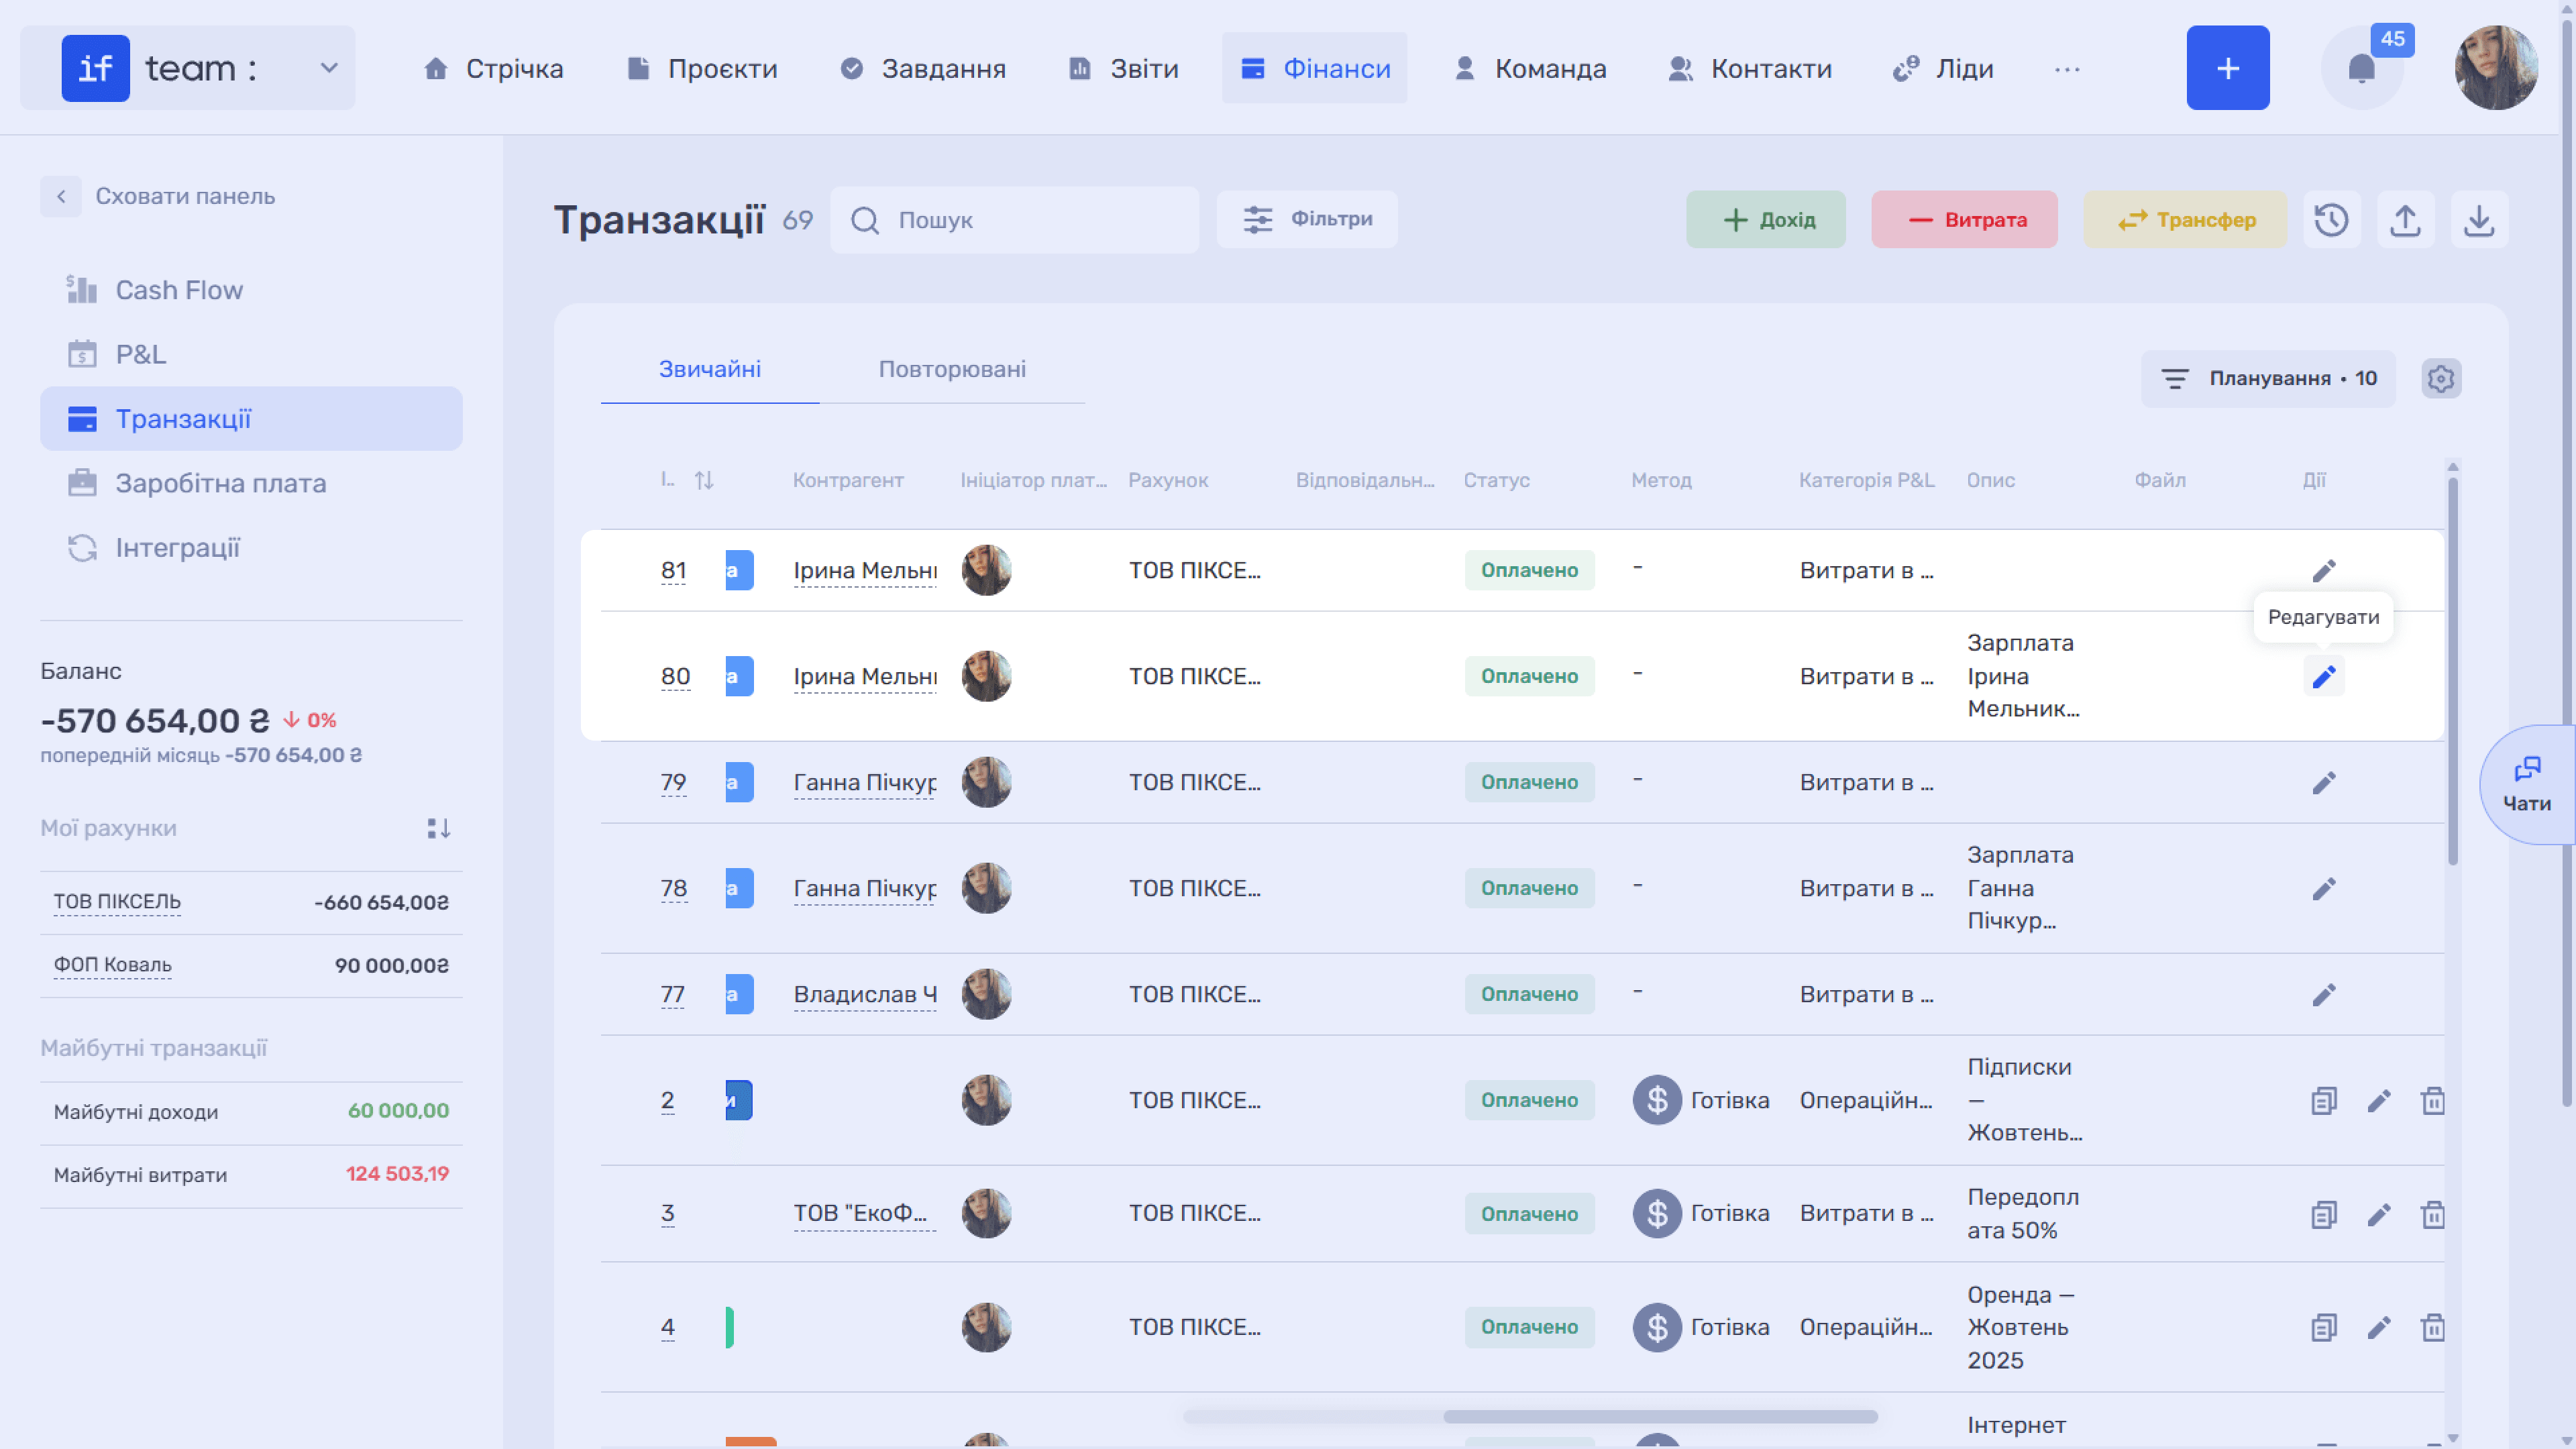Delete transaction 2 with trash icon
The image size is (2576, 1449).
pos(2433,1101)
